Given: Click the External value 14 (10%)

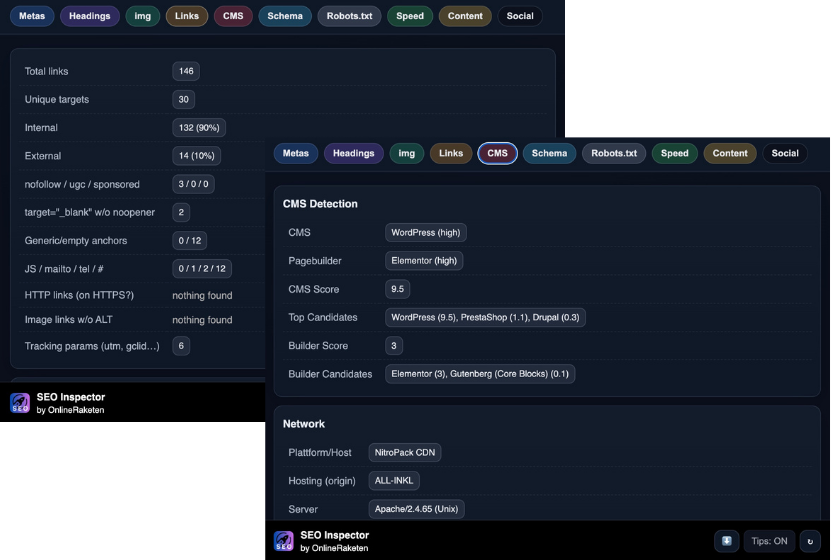Looking at the screenshot, I should point(197,156).
